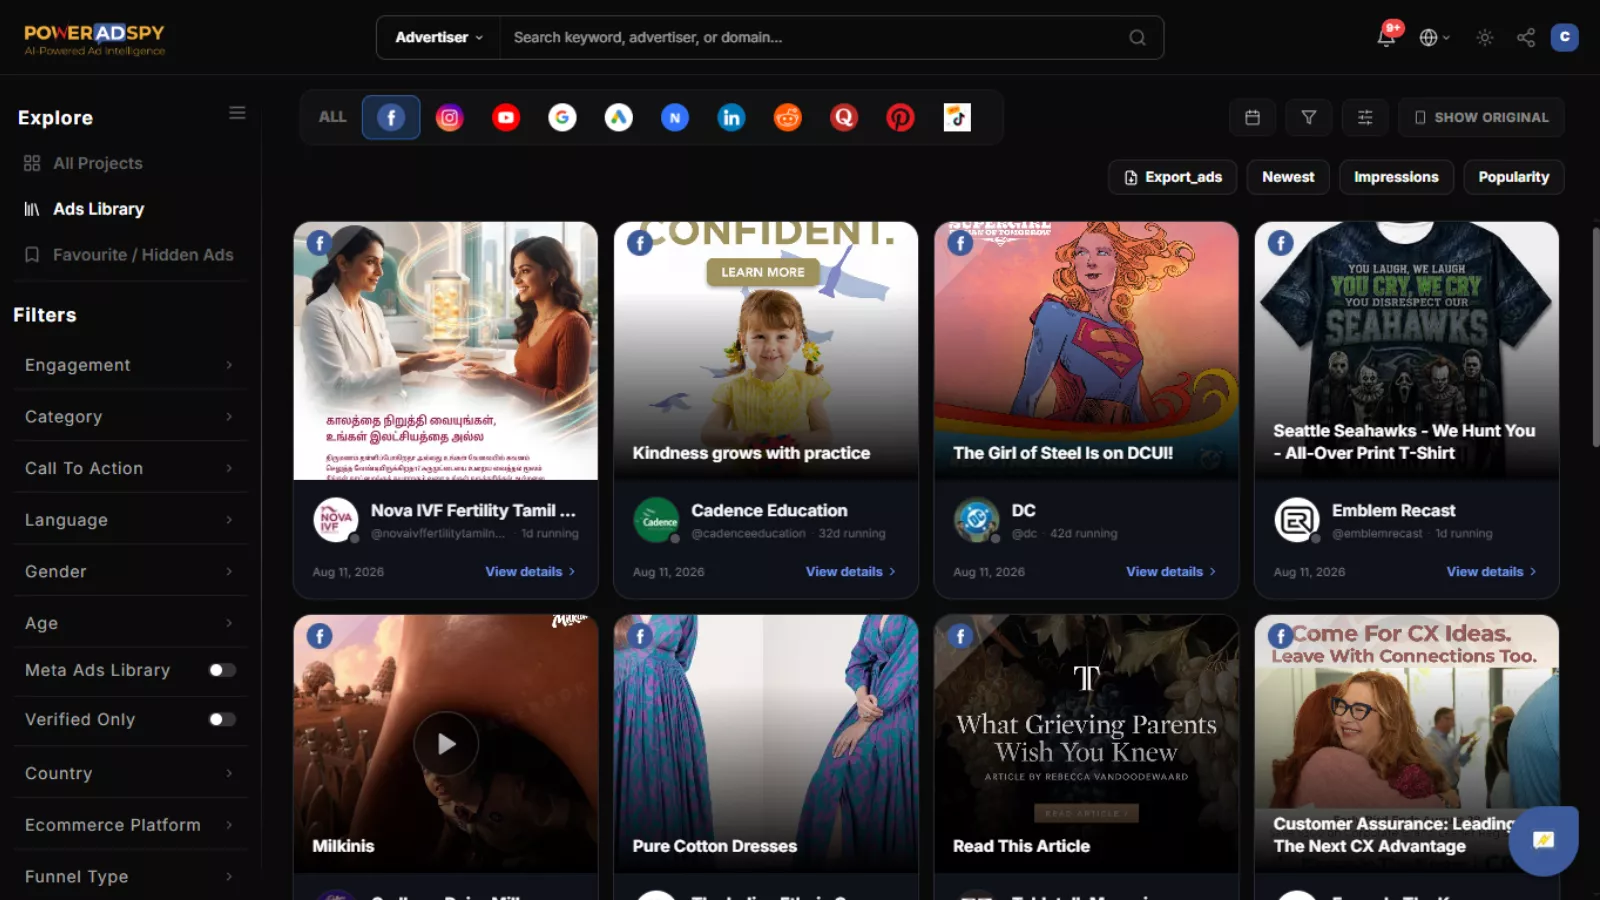Open the Advertiser search type dropdown

tap(439, 37)
